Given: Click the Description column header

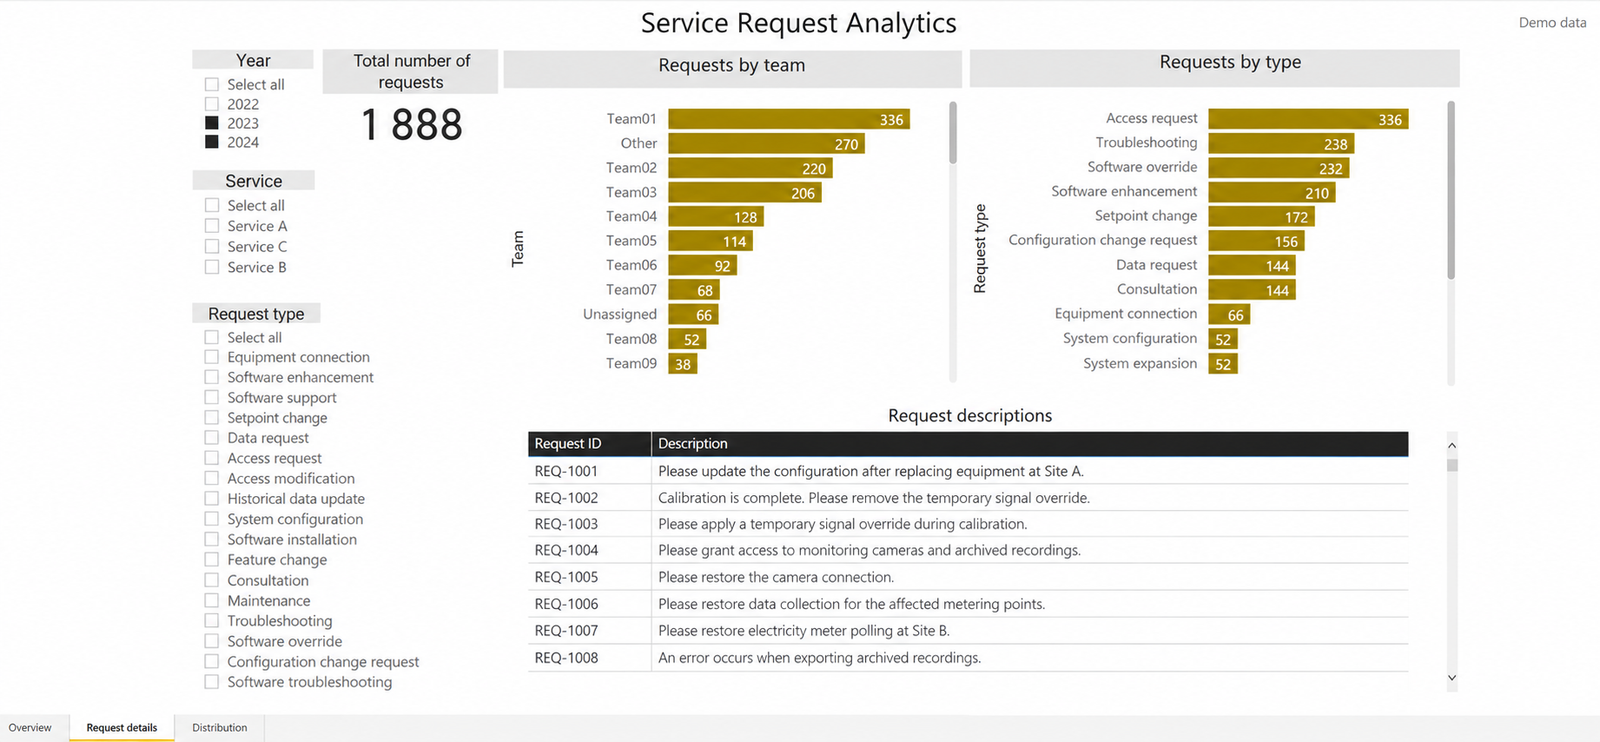Looking at the screenshot, I should pos(1030,444).
